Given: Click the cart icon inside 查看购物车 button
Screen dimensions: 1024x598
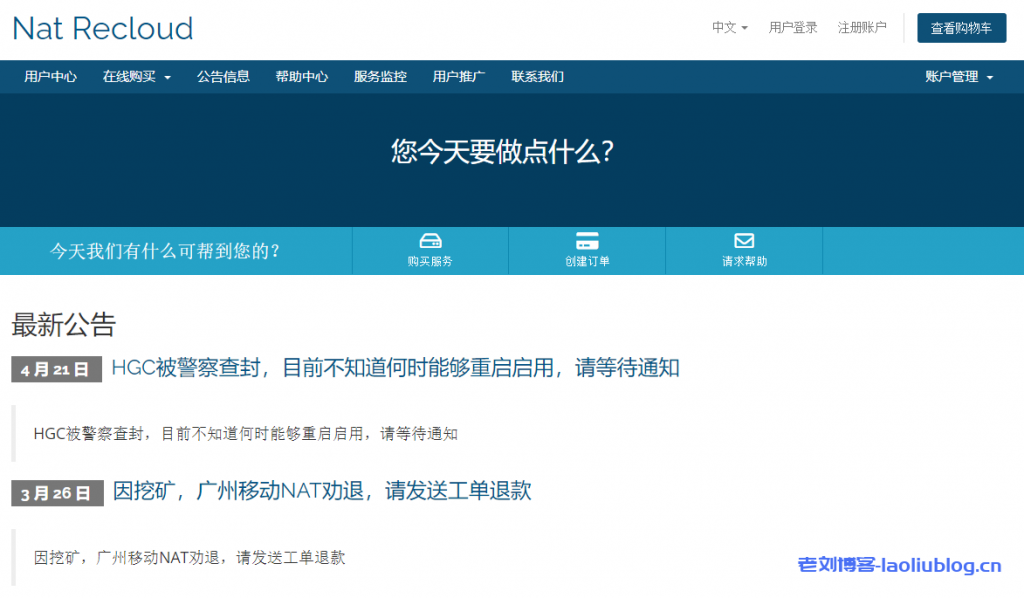Looking at the screenshot, I should 935,28.
